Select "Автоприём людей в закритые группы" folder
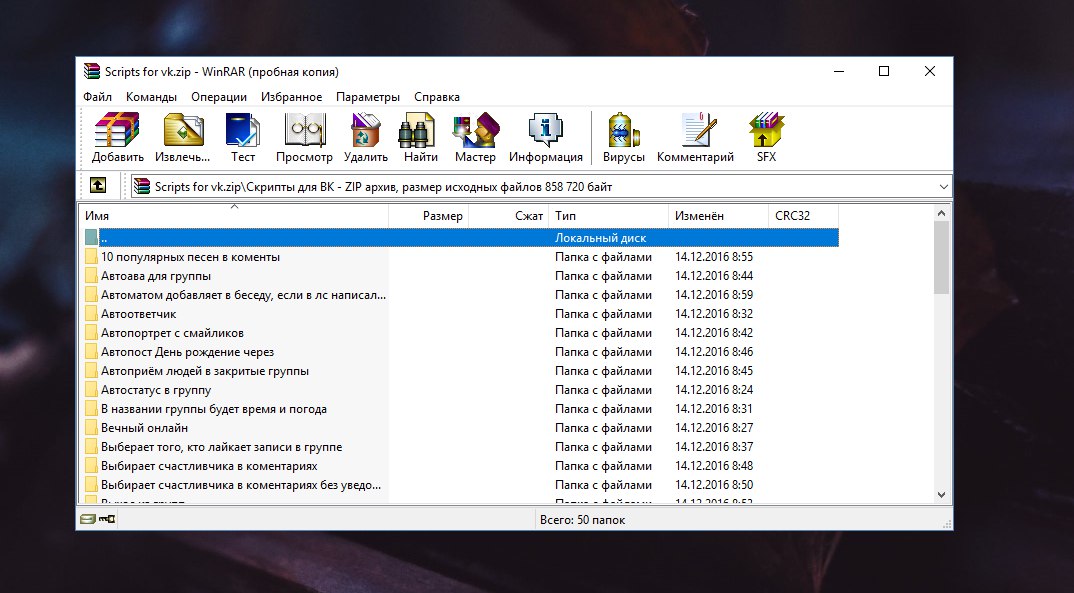 (205, 371)
